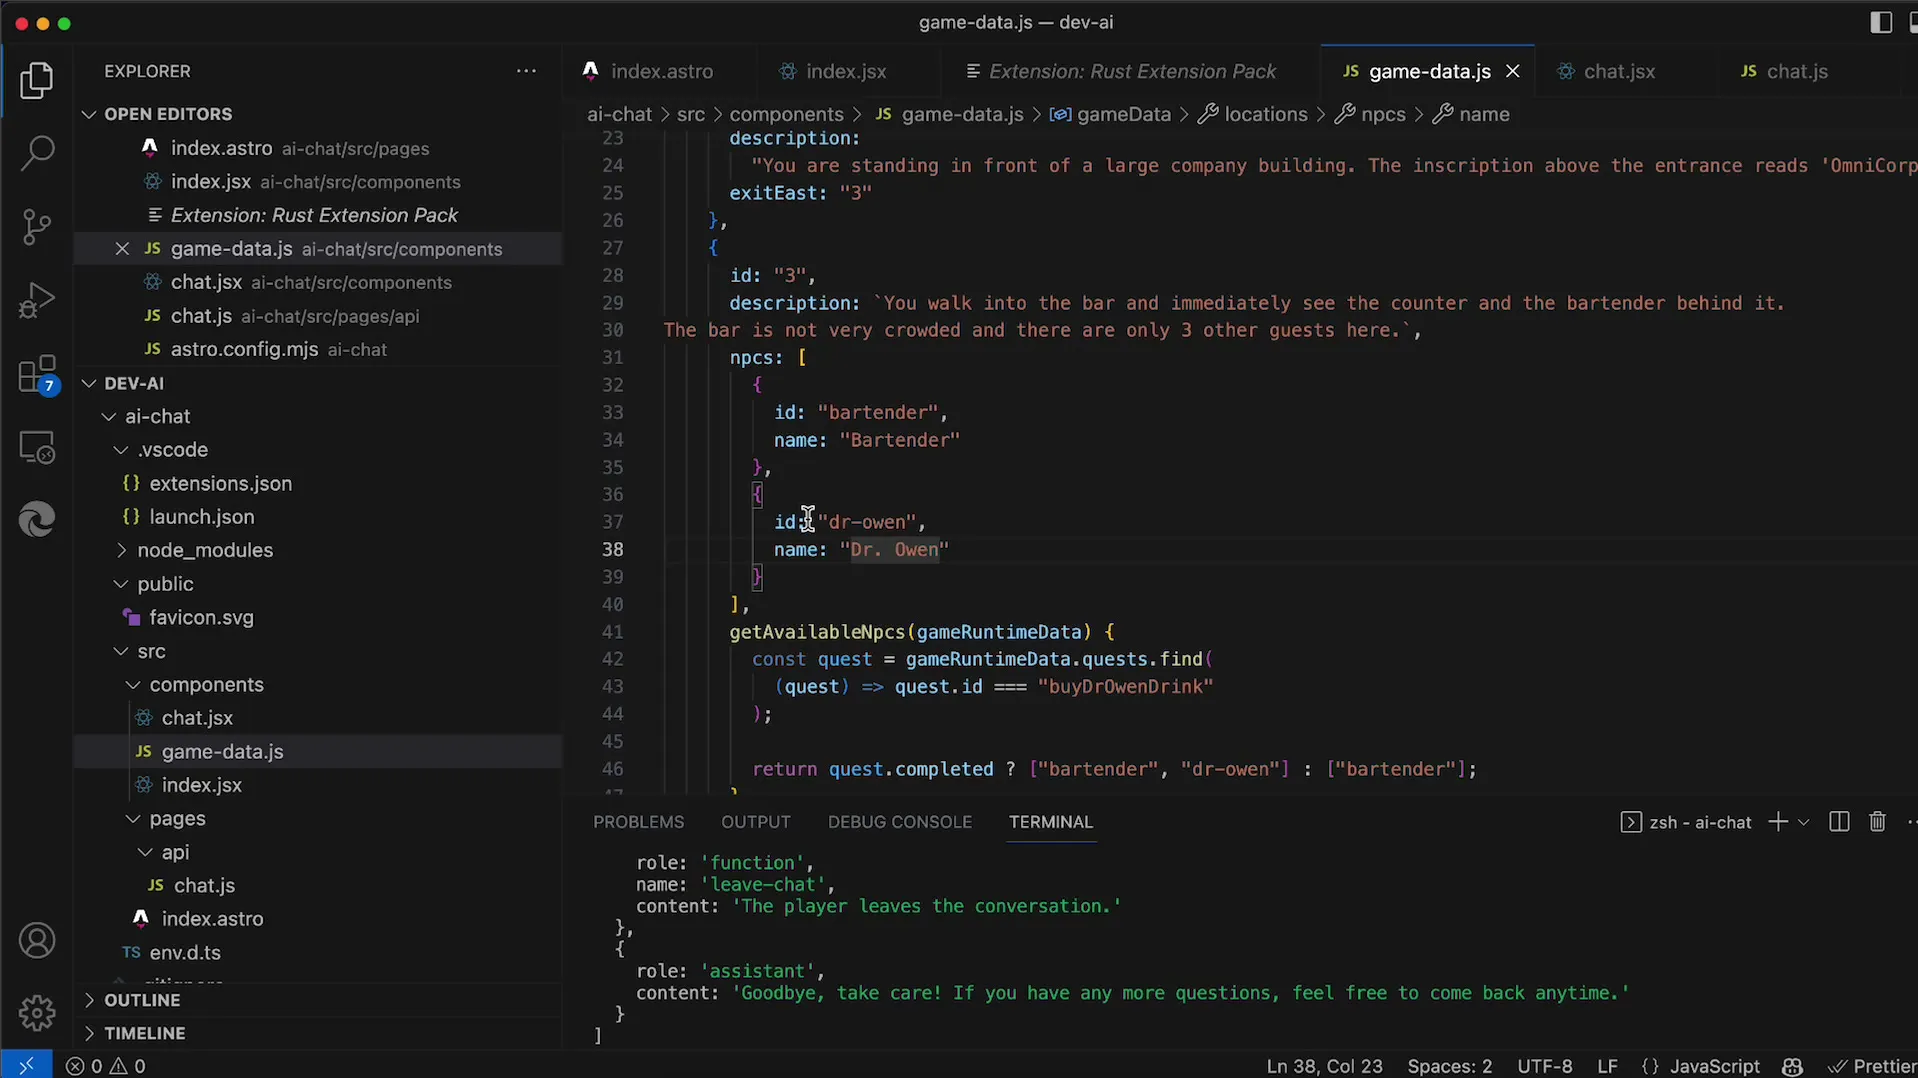Open Source Control view icon

(37, 227)
